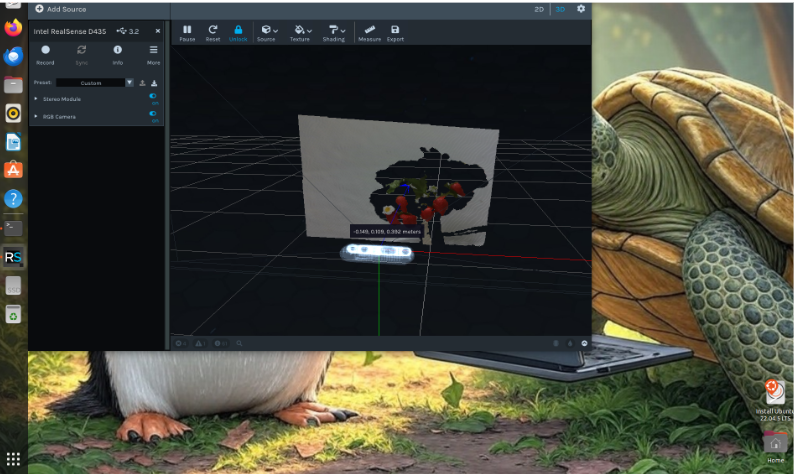798x474 pixels.
Task: Click the trash icon in status bar
Action: (556, 344)
